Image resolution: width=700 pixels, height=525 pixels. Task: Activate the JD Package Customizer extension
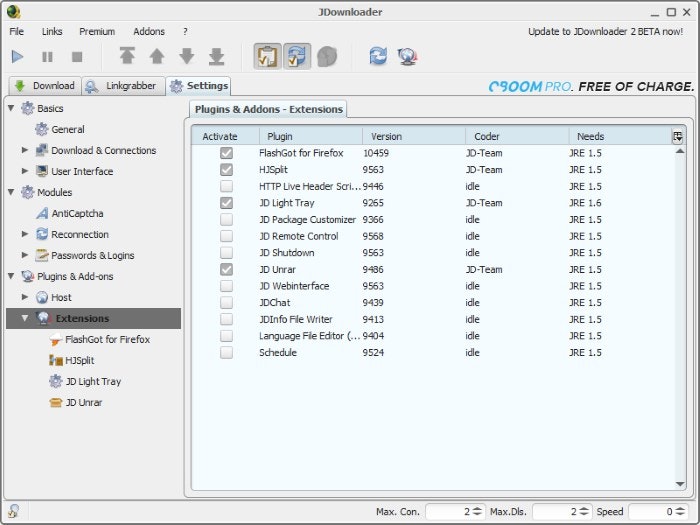(226, 220)
